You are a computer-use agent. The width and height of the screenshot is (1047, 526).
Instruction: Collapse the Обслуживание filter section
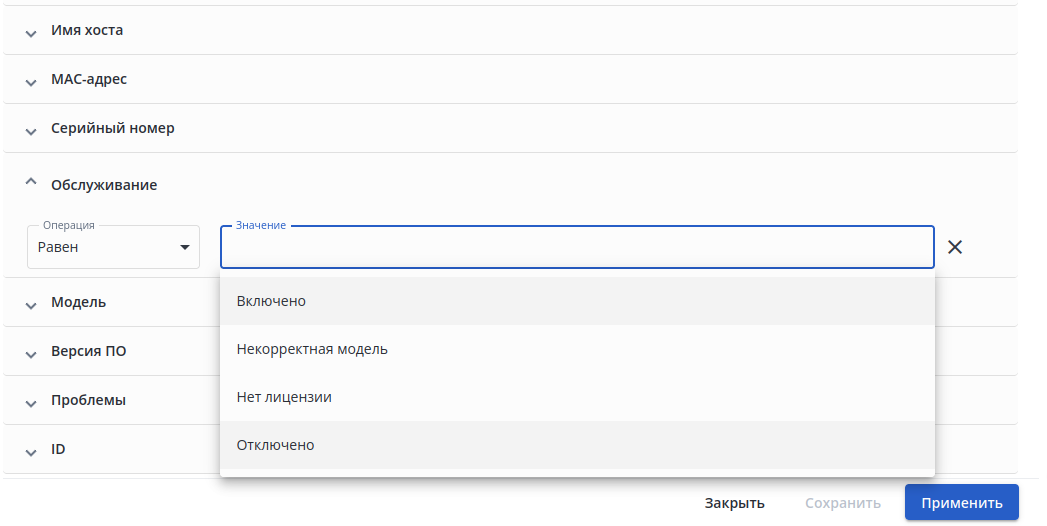coord(31,183)
